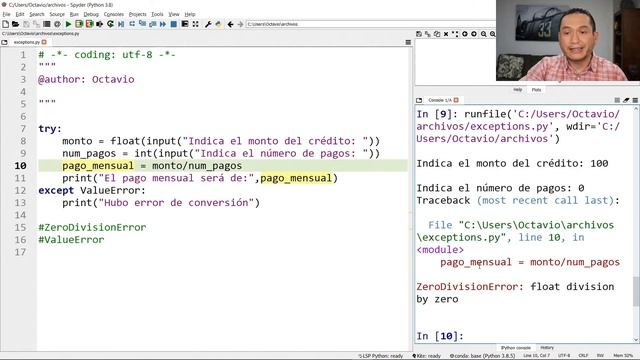Viewport: 640px width, 360px height.
Task: Click the debugger step-over icon
Action: coord(132,24)
